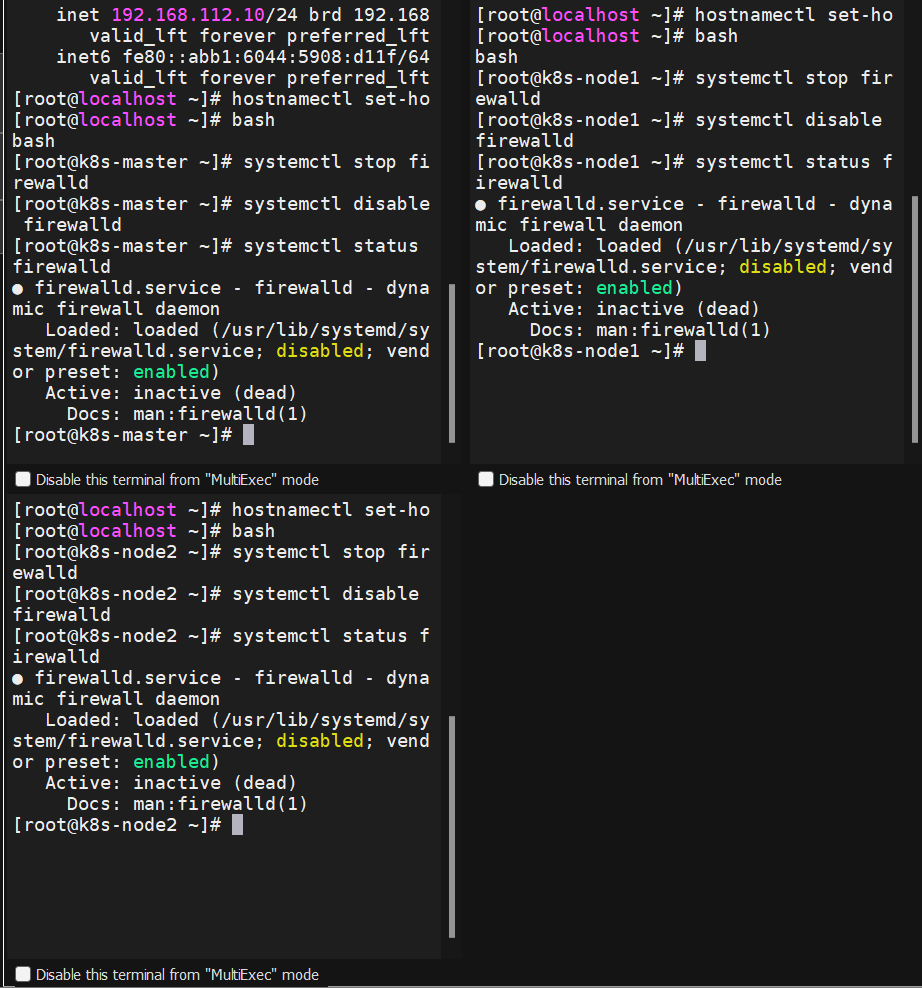
Task: Tick MultiExec disable checkbox under k8s-node2 terminal
Action: (x=23, y=974)
